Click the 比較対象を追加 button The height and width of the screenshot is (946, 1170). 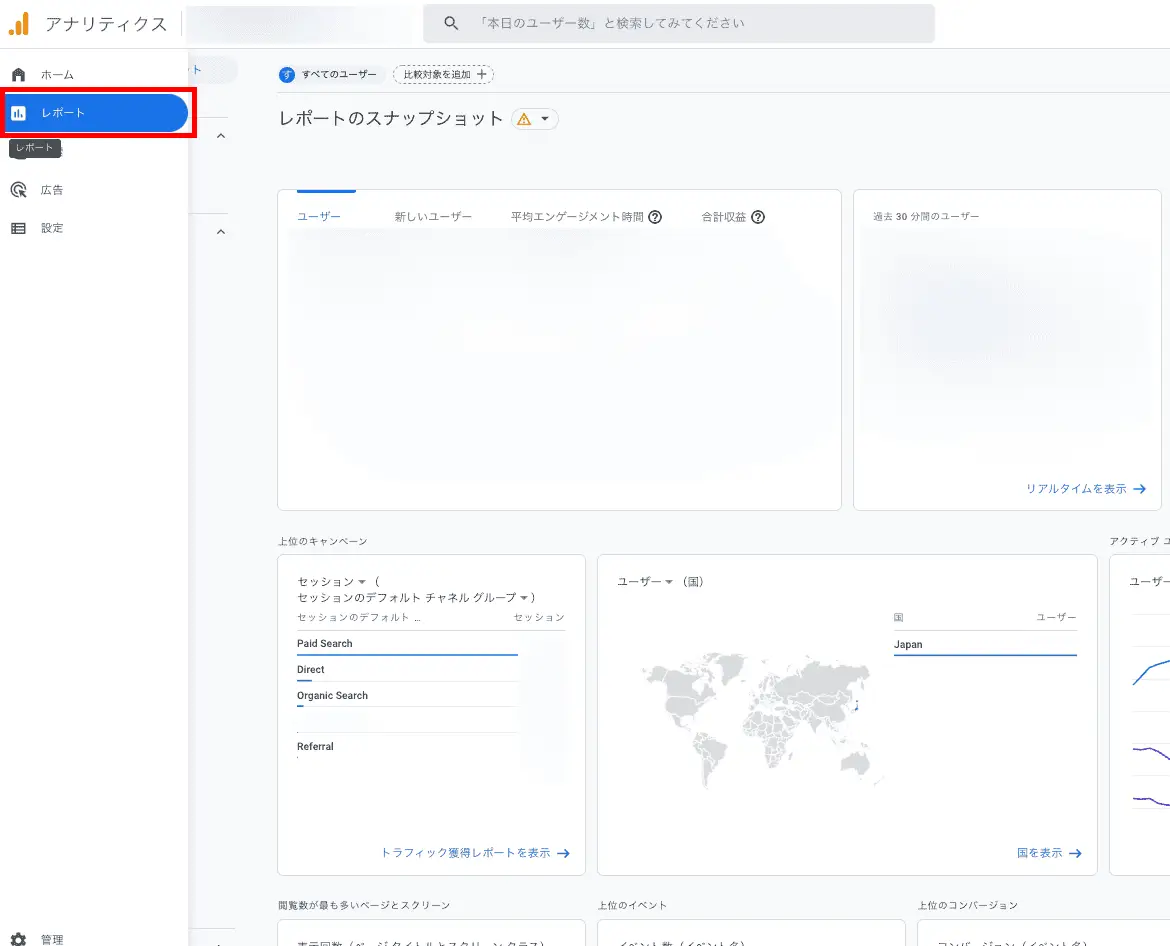tap(444, 74)
